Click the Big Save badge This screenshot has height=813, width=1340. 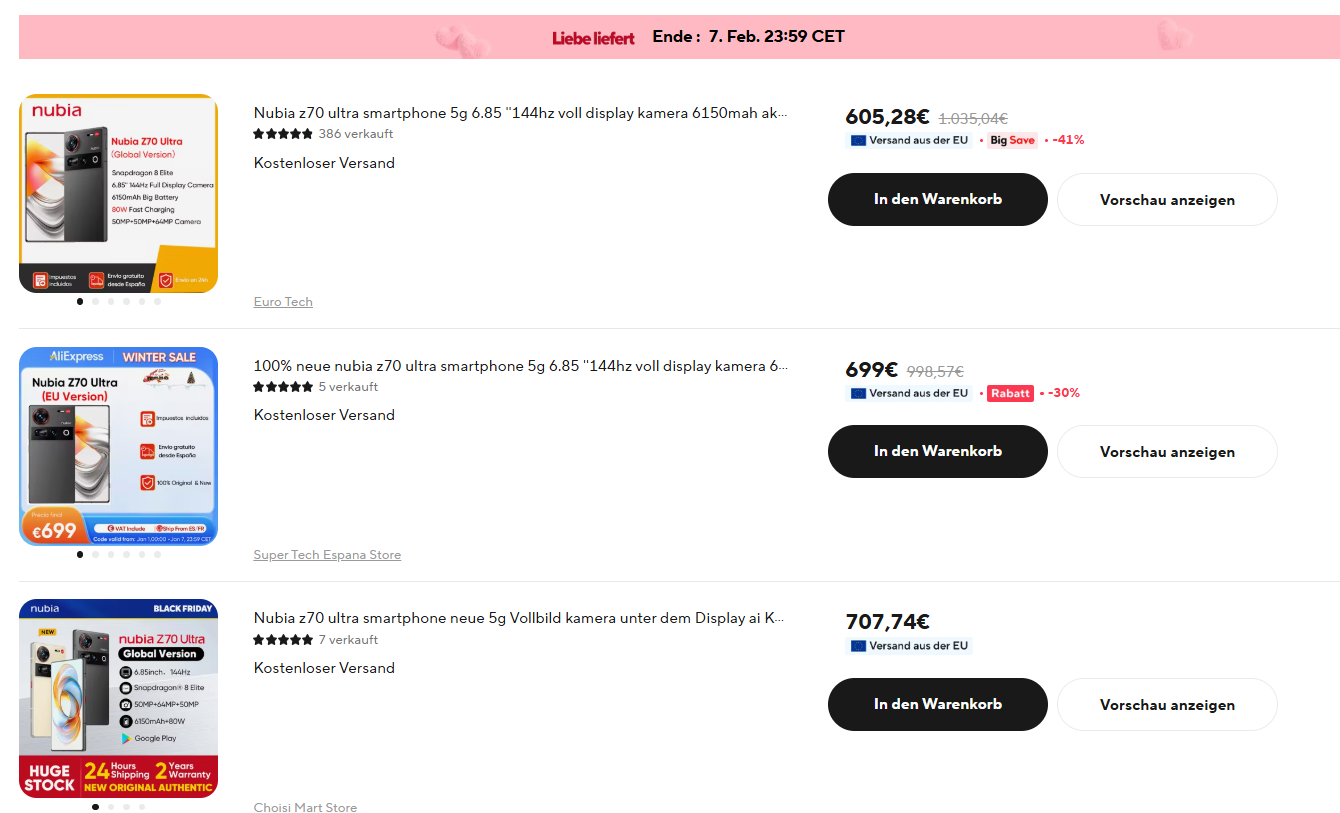[1012, 141]
